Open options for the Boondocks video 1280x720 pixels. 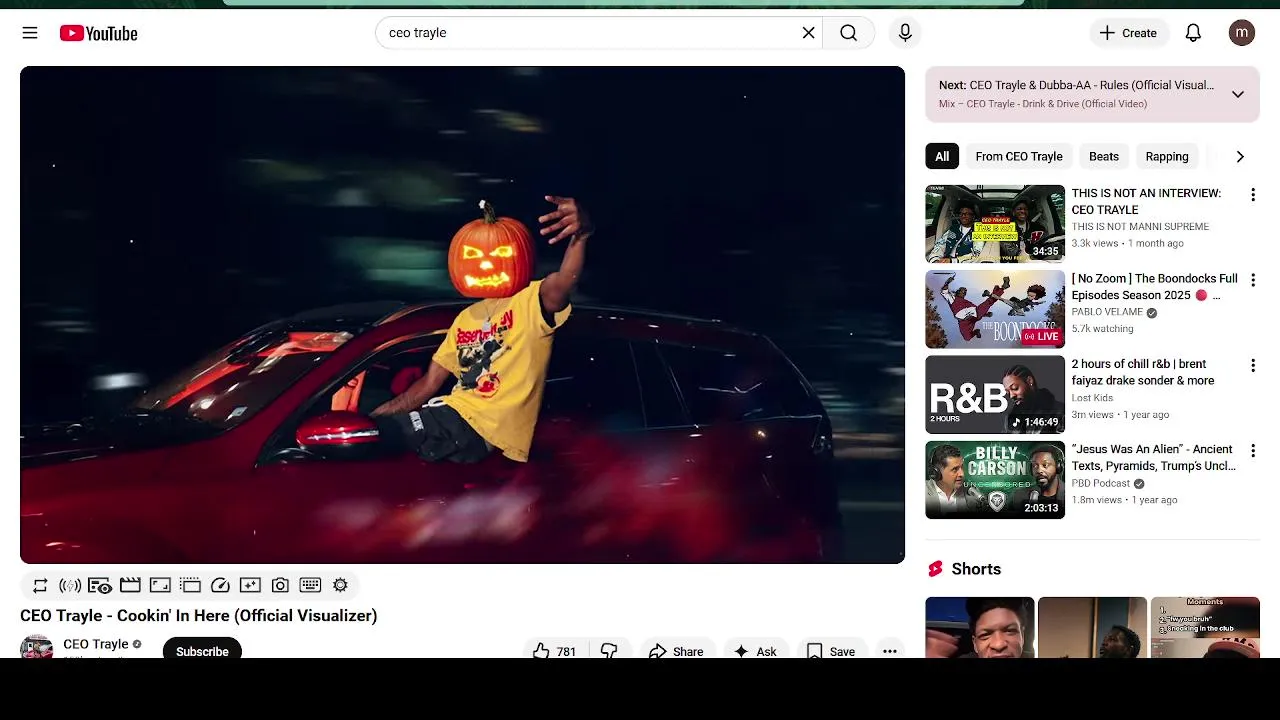pyautogui.click(x=1252, y=280)
